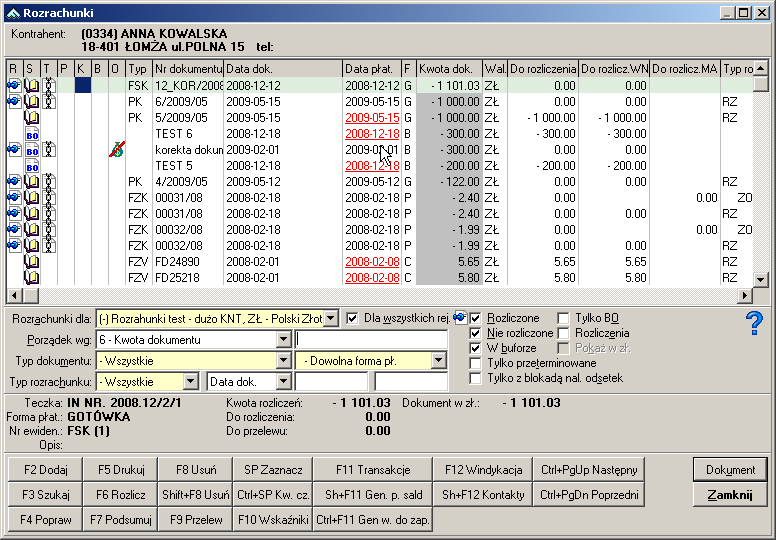This screenshot has width=776, height=540.
Task: Open the Typ rozrachunku dropdown
Action: [x=190, y=382]
